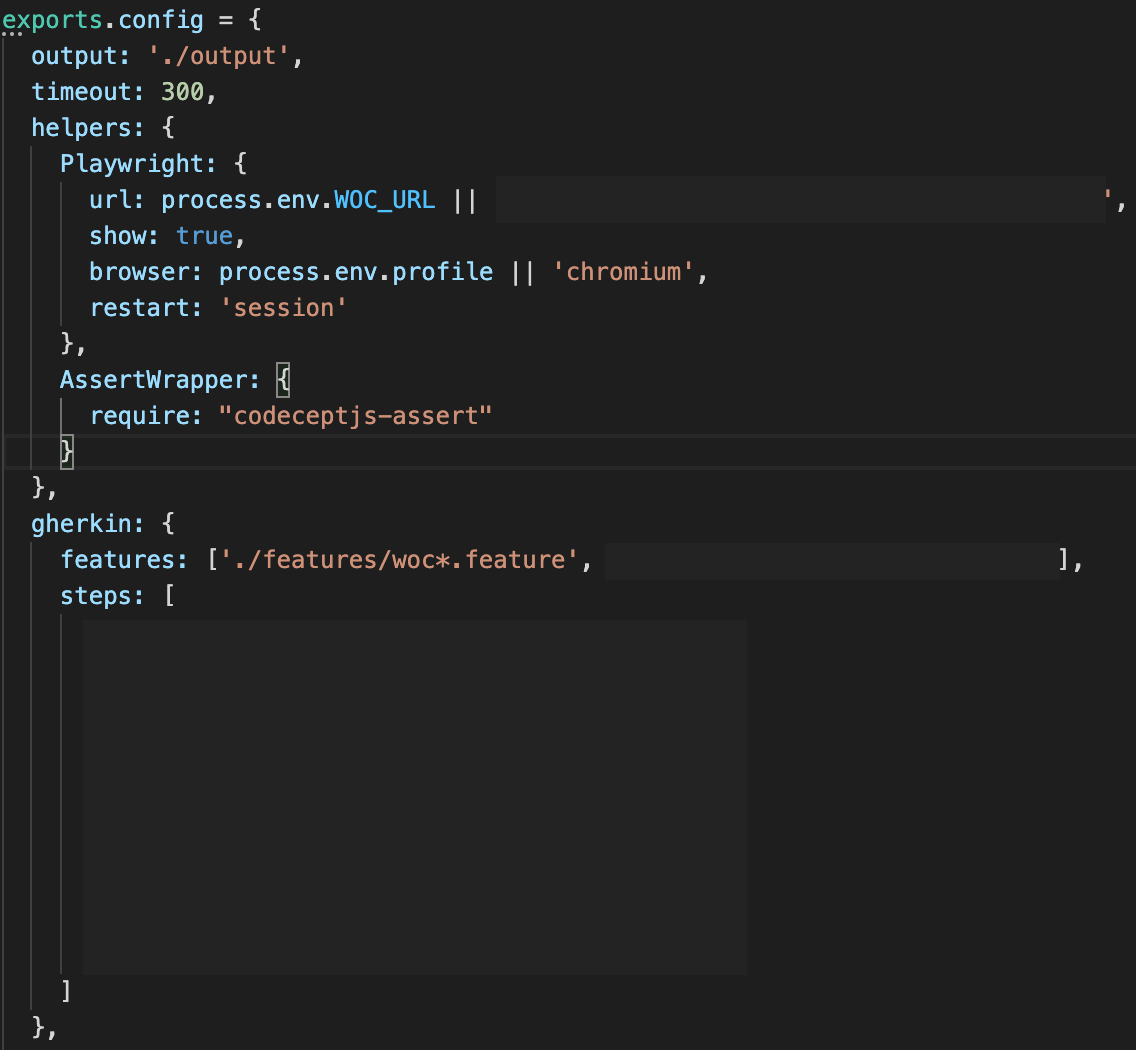Click 'process' in the url line
This screenshot has width=1136, height=1050.
[212, 200]
